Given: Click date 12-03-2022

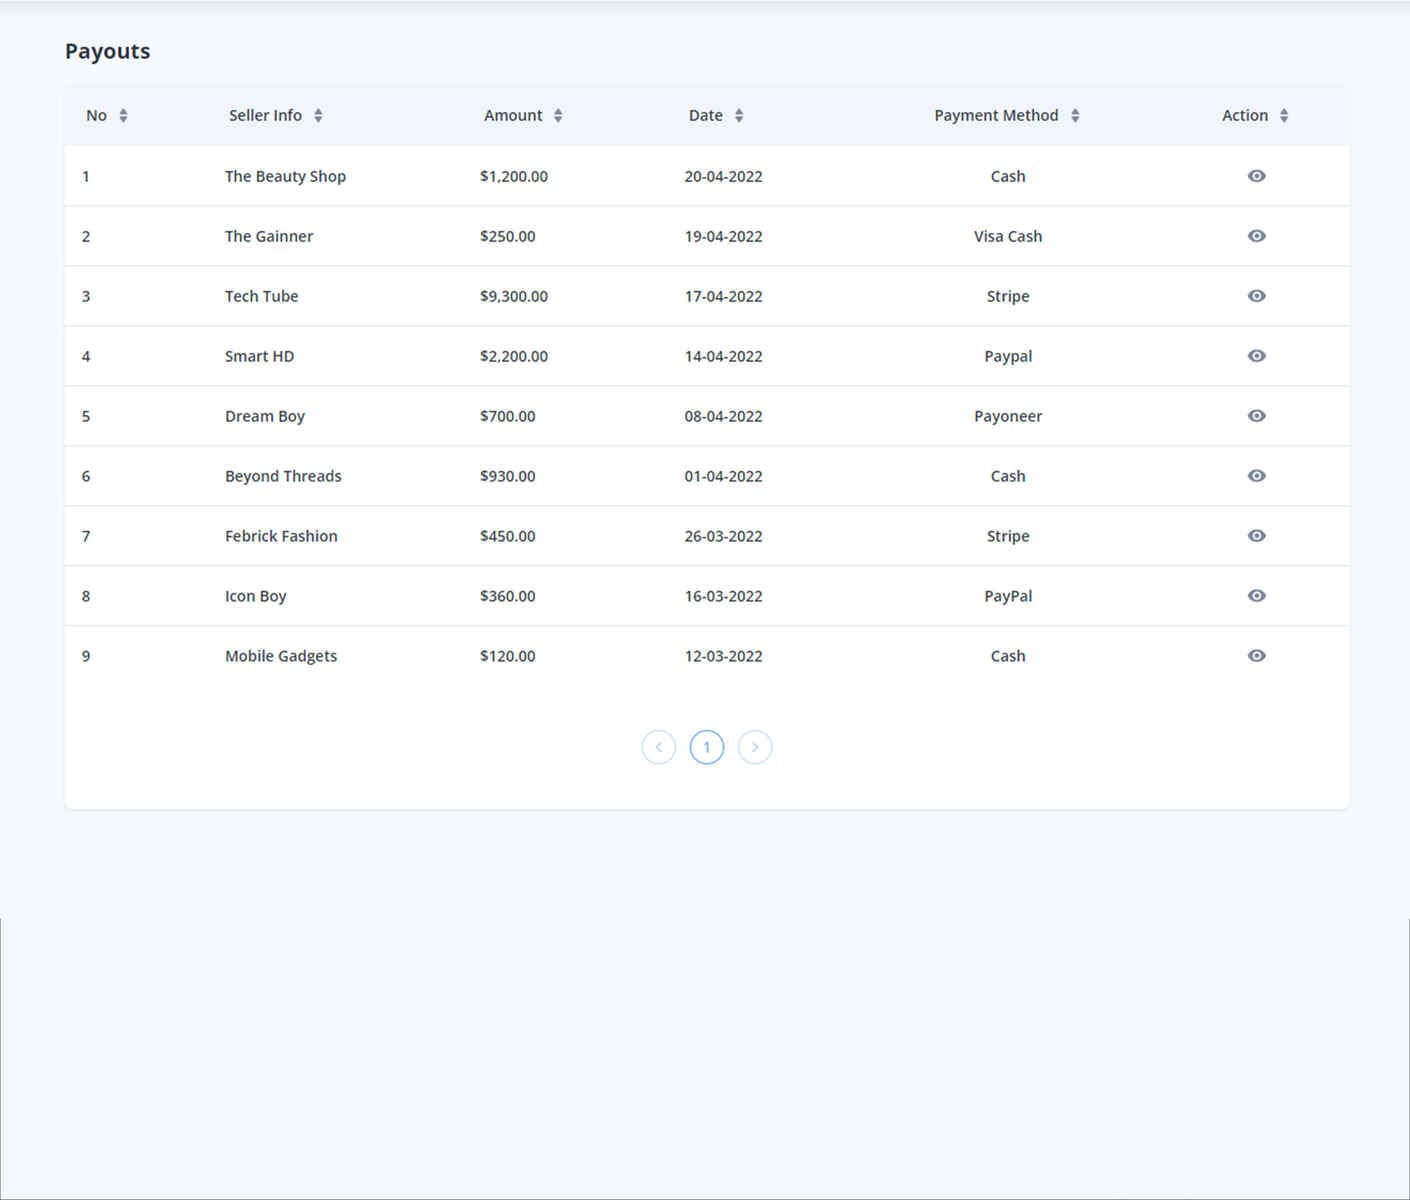Looking at the screenshot, I should (723, 656).
